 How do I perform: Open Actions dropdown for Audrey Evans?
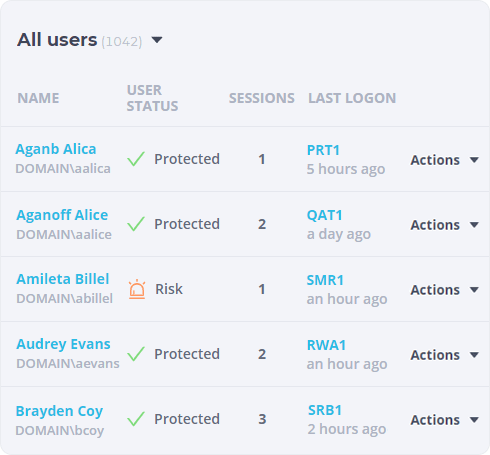coord(445,355)
